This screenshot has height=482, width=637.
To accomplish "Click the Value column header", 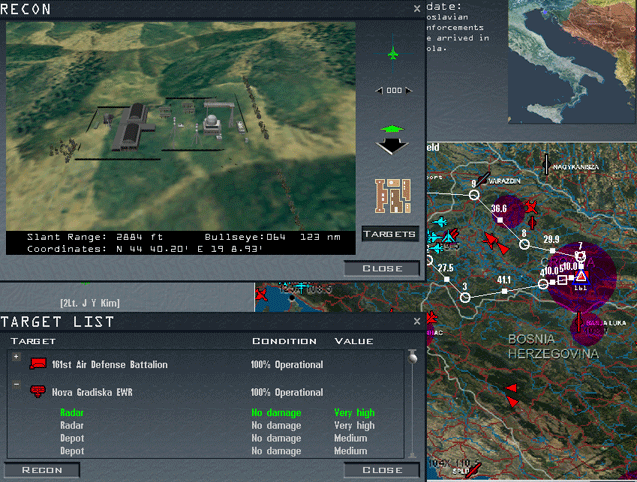I will (353, 341).
